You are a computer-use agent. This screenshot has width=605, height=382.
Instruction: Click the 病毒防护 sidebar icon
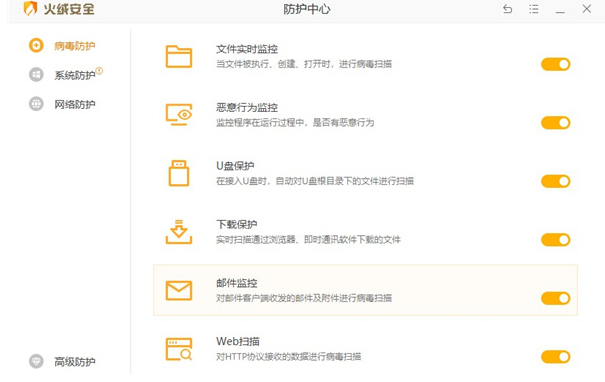36,46
